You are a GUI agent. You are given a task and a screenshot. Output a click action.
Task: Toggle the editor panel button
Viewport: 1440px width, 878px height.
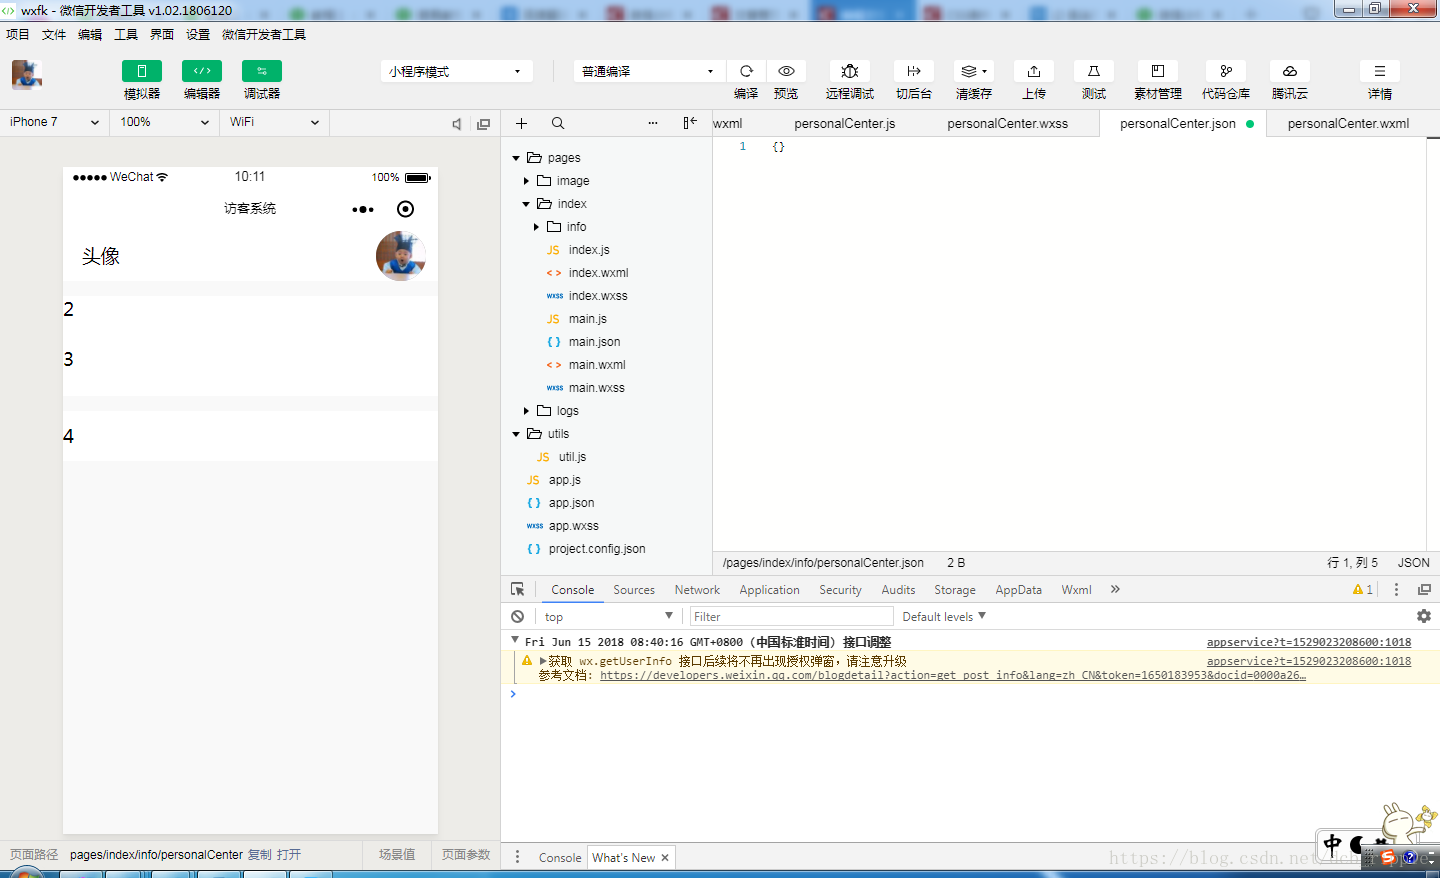pyautogui.click(x=202, y=71)
